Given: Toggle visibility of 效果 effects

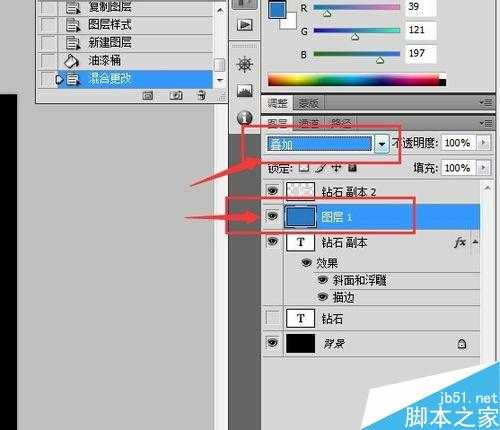Looking at the screenshot, I should tap(306, 263).
